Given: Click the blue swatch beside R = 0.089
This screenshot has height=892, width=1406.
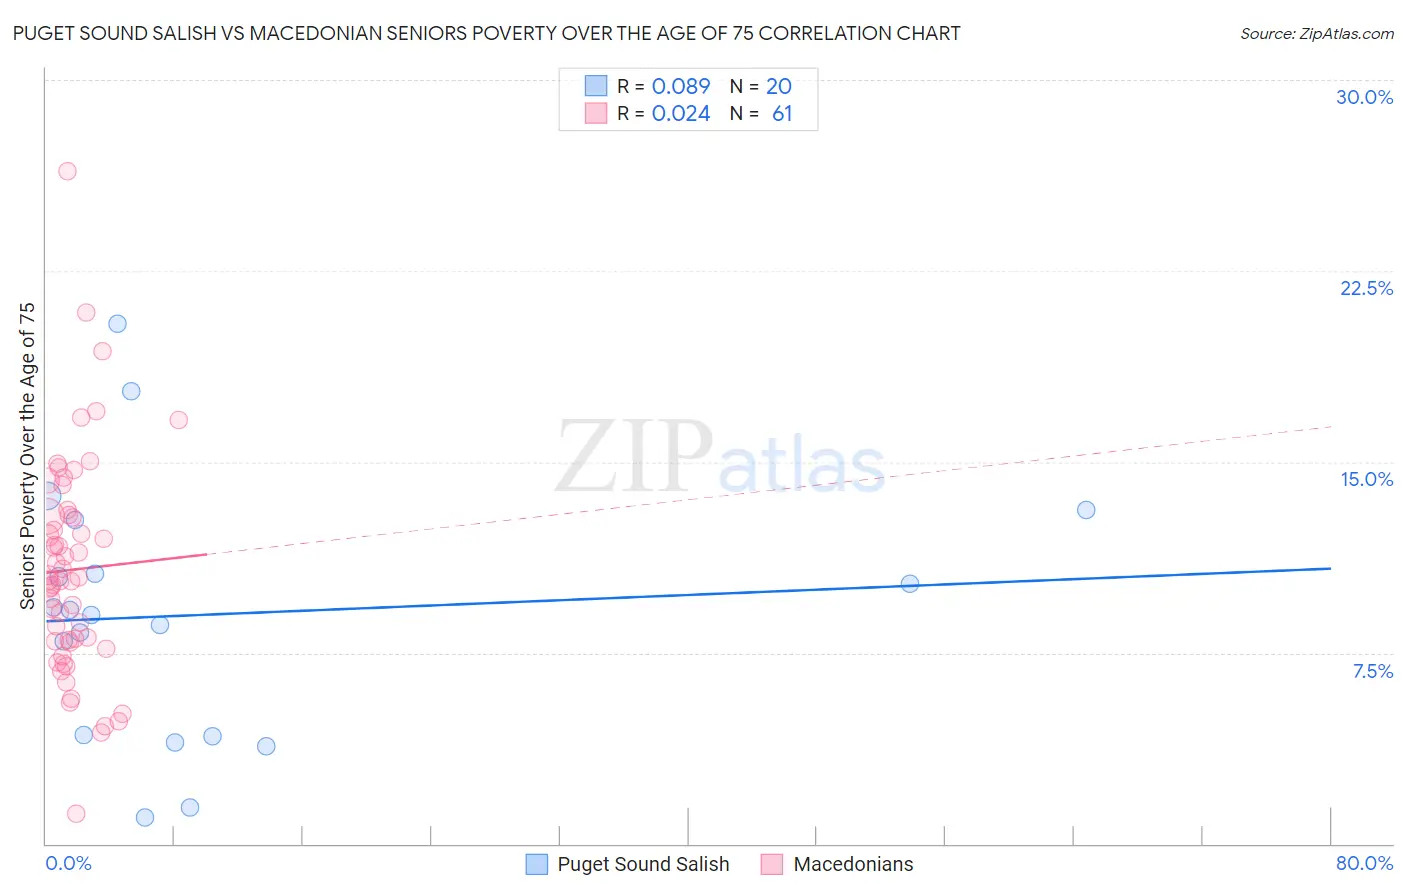Looking at the screenshot, I should pyautogui.click(x=596, y=86).
